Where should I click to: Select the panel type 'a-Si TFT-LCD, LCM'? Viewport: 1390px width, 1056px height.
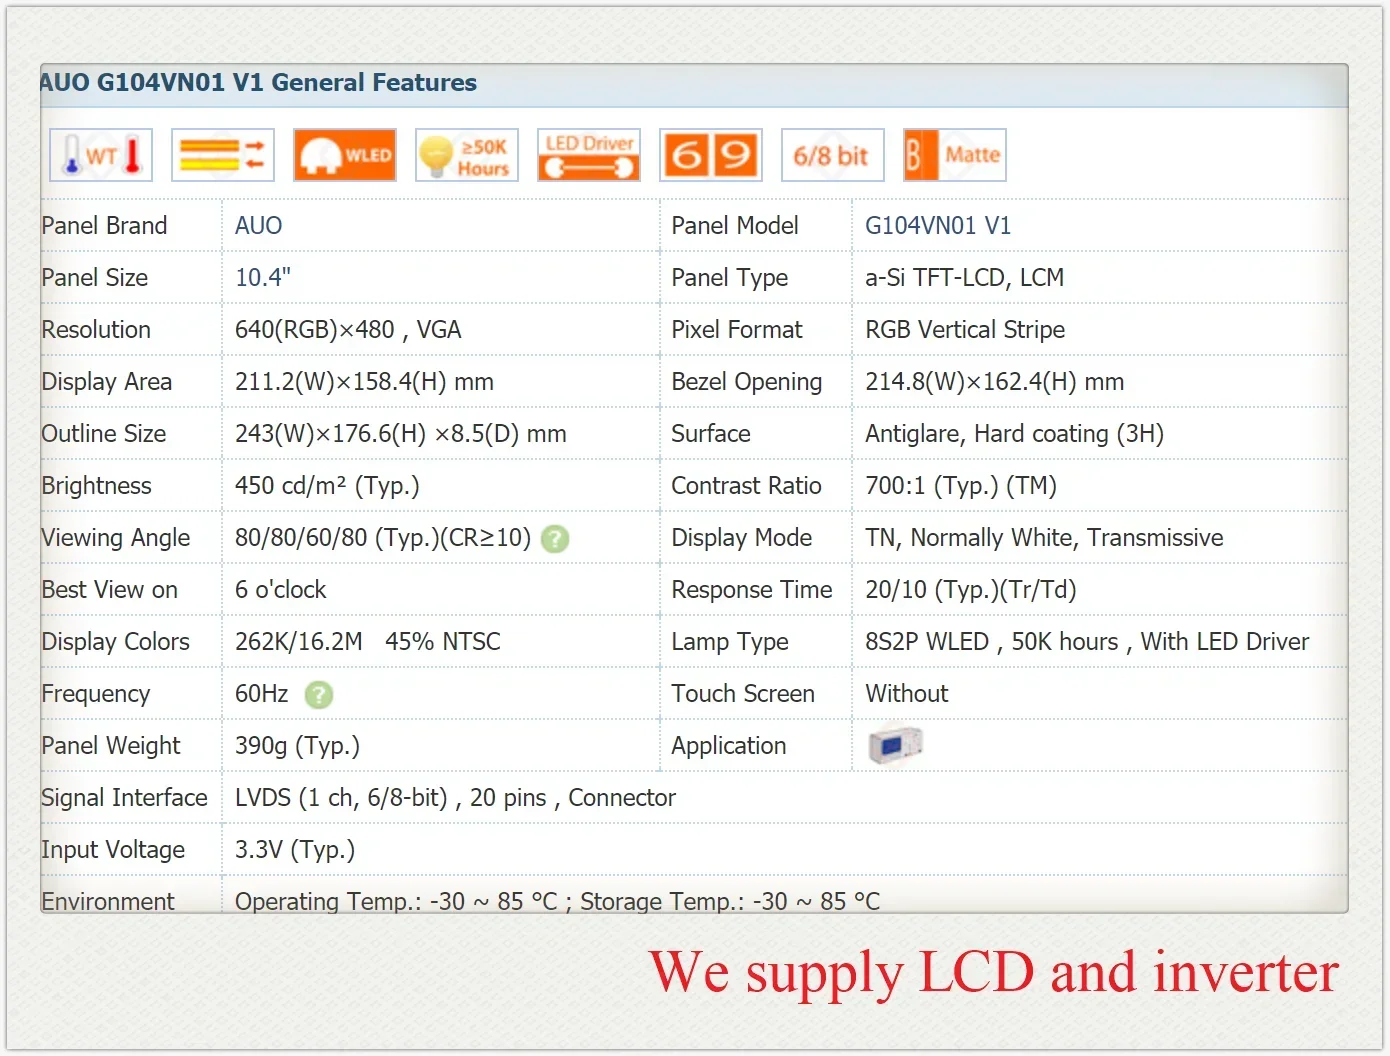pyautogui.click(x=964, y=278)
